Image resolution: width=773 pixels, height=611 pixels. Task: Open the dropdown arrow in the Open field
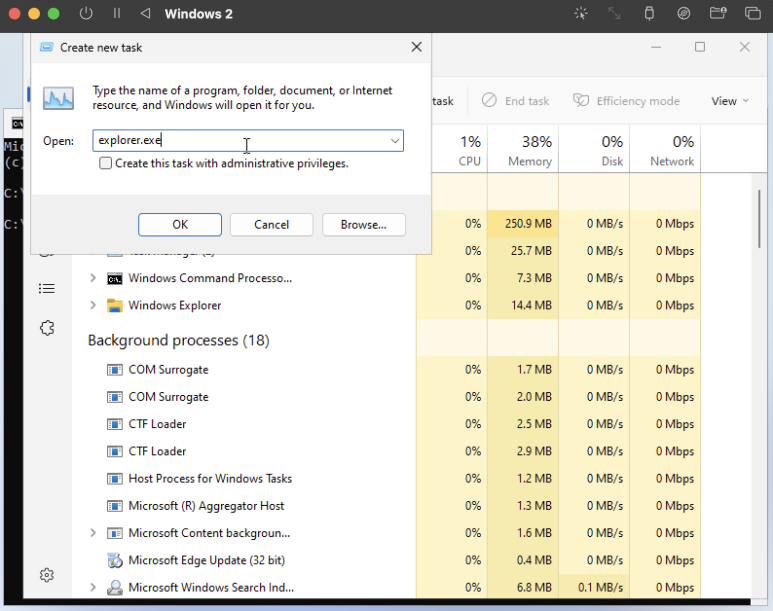coord(394,141)
